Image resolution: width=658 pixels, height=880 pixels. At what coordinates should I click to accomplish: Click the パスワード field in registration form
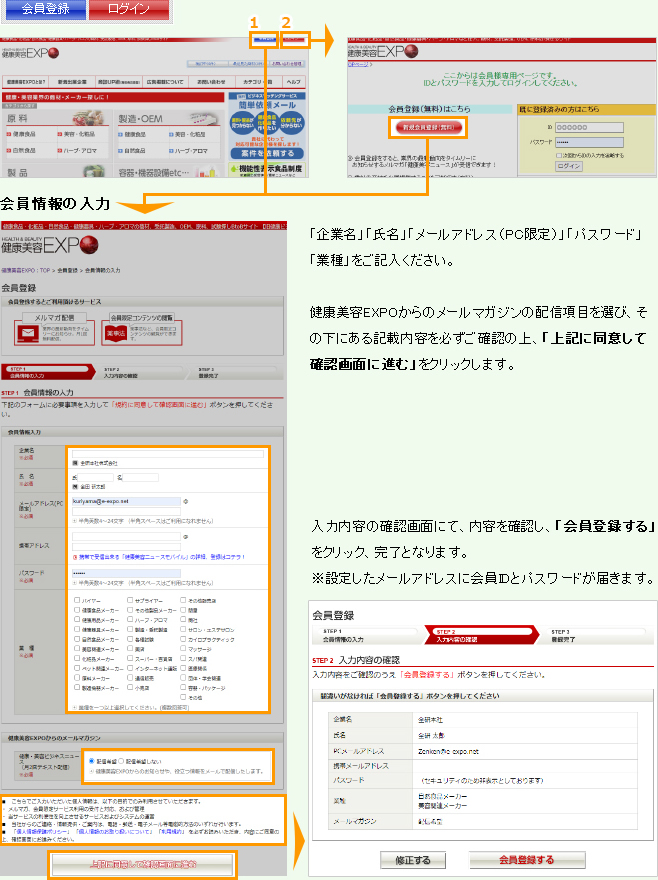[x=128, y=573]
